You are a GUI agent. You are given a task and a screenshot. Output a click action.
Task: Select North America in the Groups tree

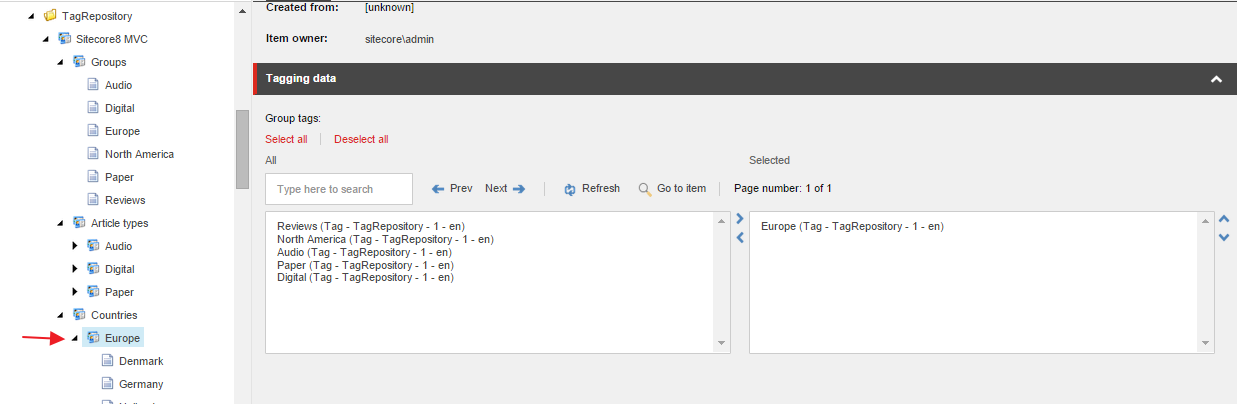click(139, 154)
